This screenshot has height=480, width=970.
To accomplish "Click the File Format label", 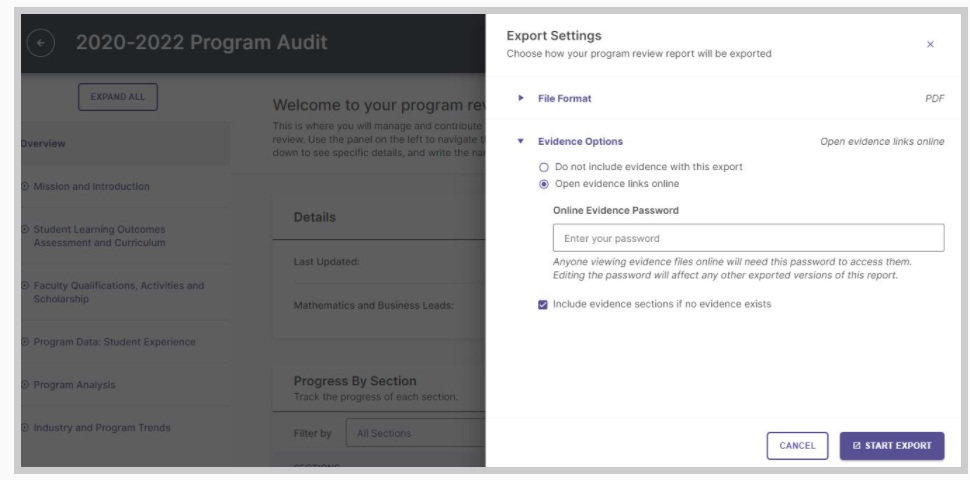I will click(x=565, y=98).
